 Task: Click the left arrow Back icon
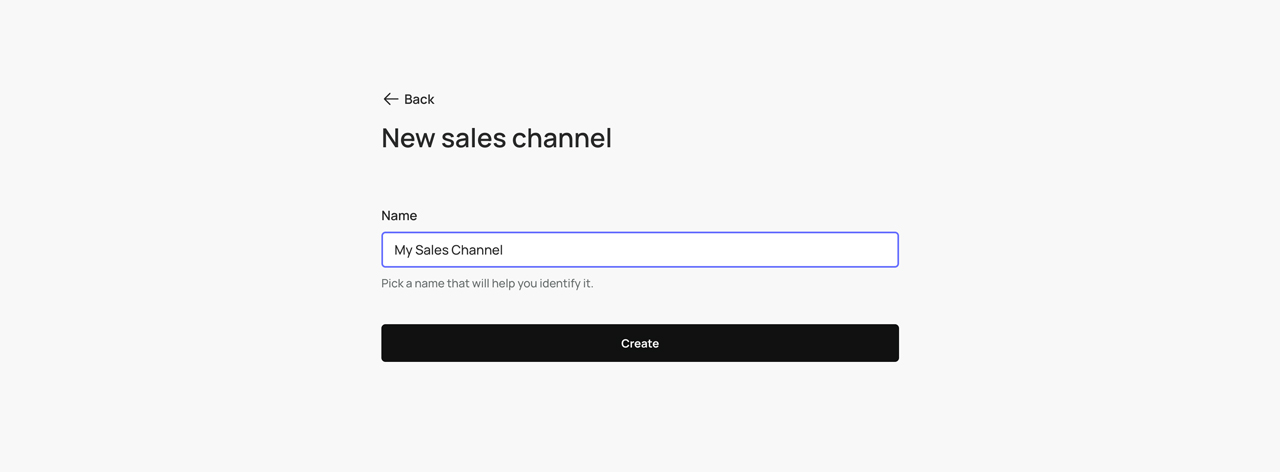pyautogui.click(x=390, y=99)
